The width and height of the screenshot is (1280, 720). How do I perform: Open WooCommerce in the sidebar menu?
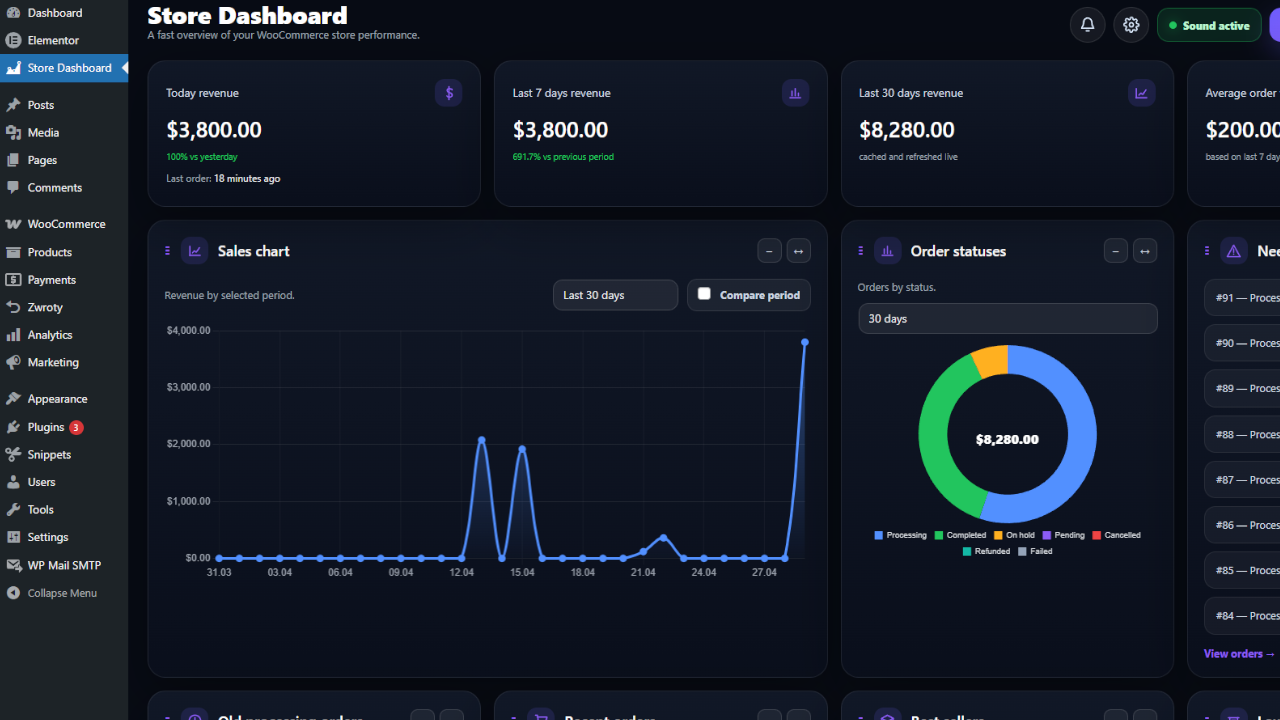[x=66, y=224]
